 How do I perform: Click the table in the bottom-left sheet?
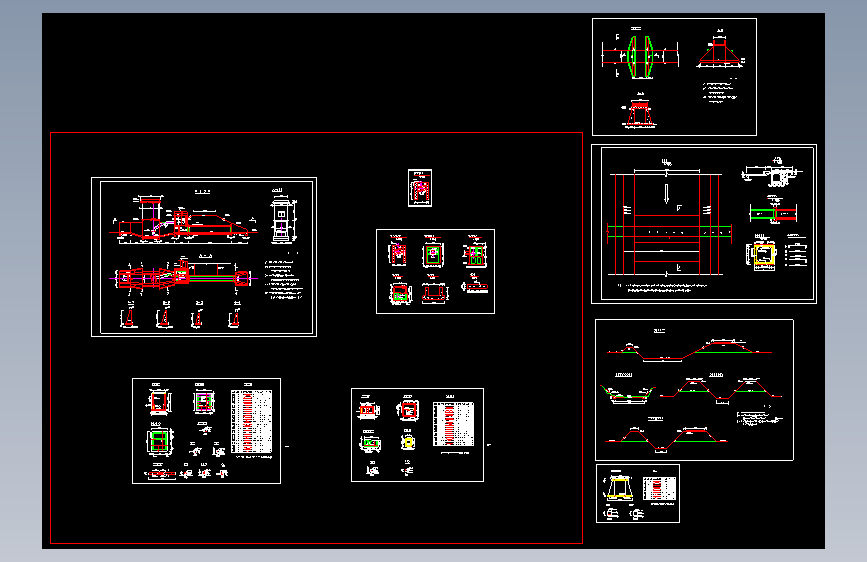pyautogui.click(x=252, y=422)
